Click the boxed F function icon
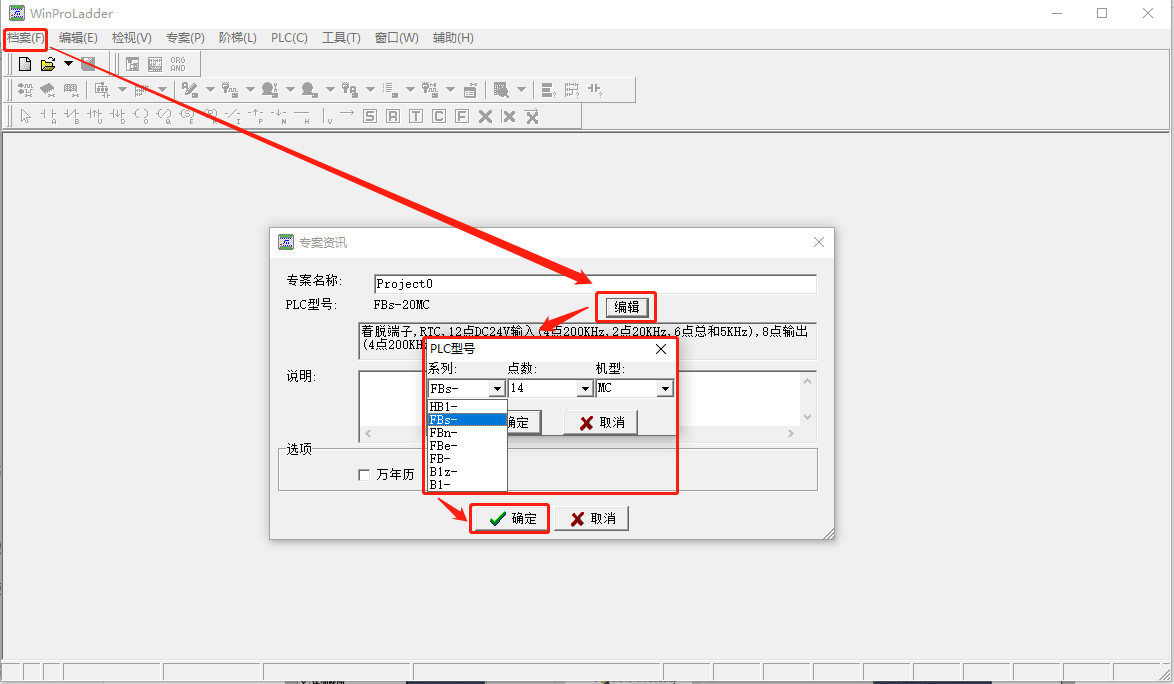 click(x=462, y=116)
